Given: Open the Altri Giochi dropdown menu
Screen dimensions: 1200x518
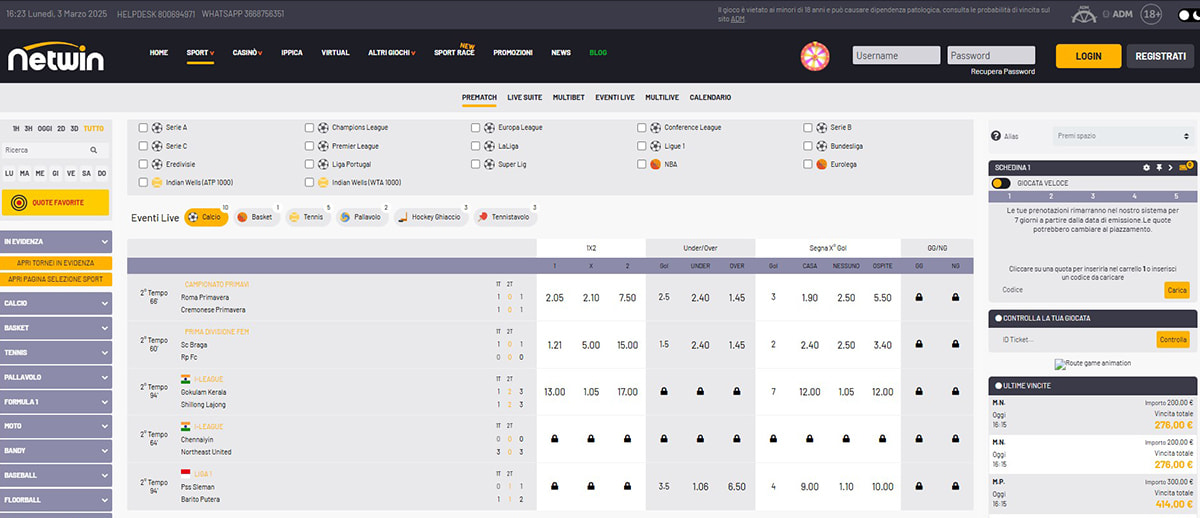Looking at the screenshot, I should [x=392, y=52].
